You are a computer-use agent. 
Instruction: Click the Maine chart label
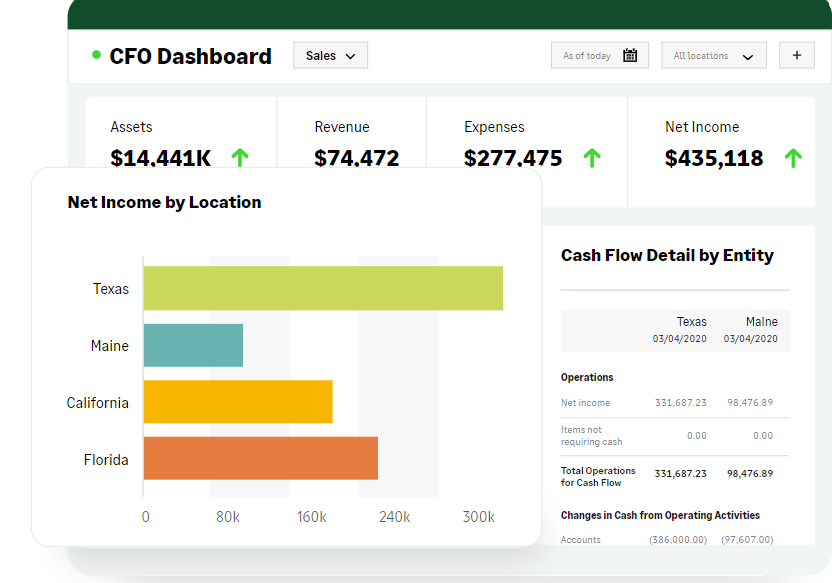pos(109,345)
